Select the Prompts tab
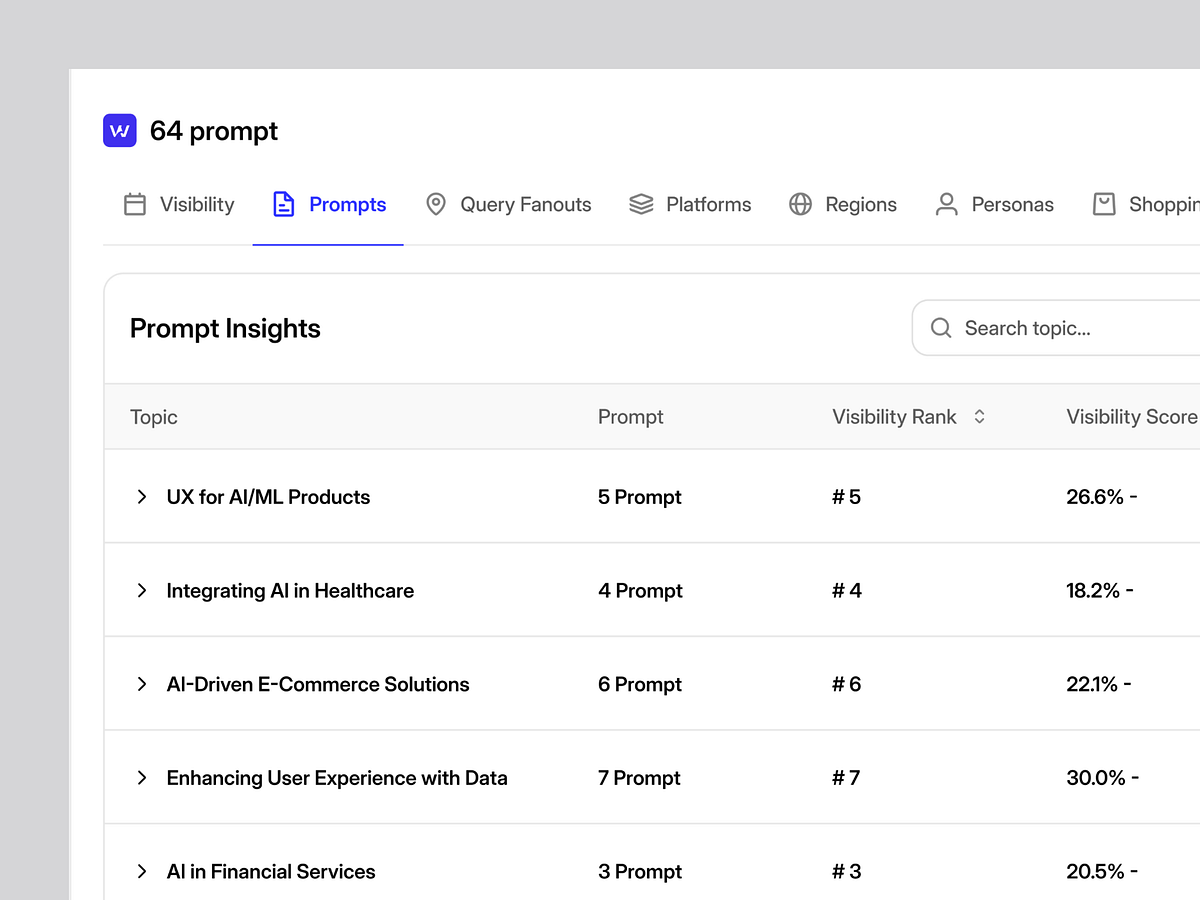The image size is (1200, 900). click(329, 204)
